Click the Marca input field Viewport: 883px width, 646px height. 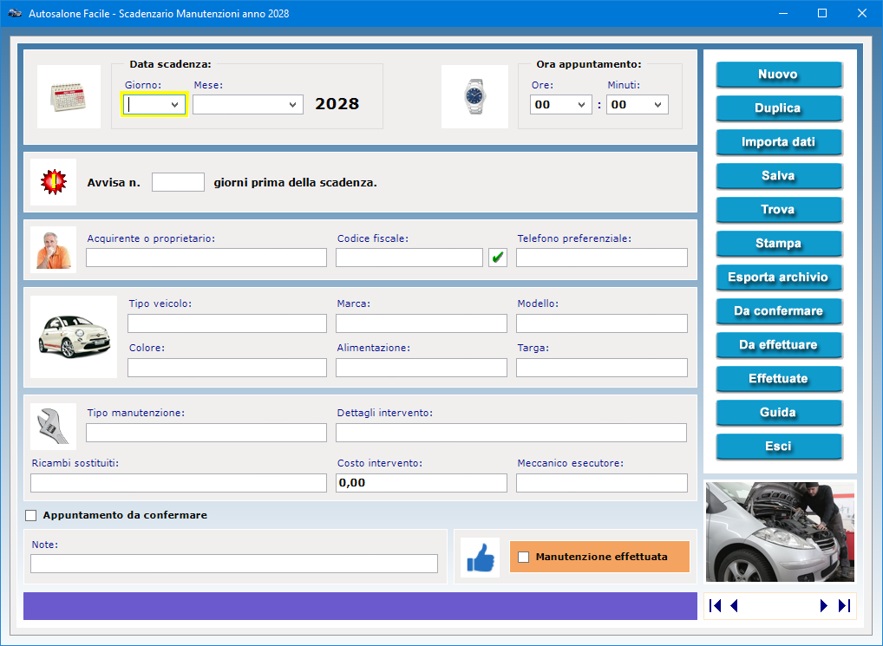421,323
